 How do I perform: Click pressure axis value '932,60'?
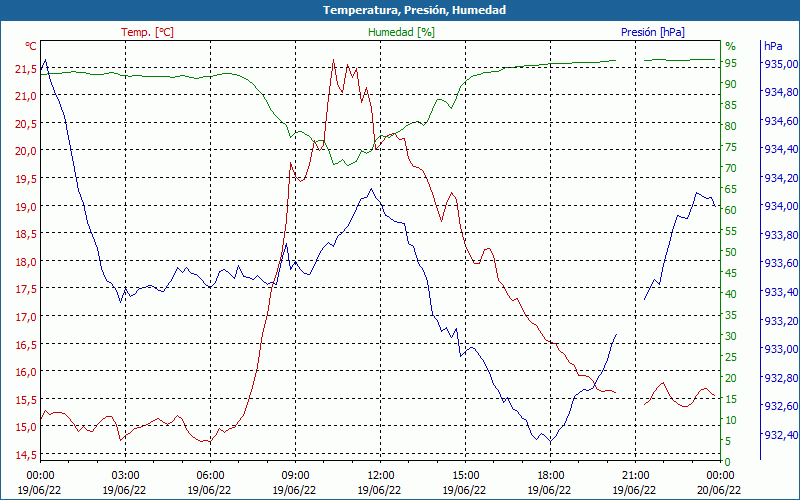pyautogui.click(x=779, y=406)
